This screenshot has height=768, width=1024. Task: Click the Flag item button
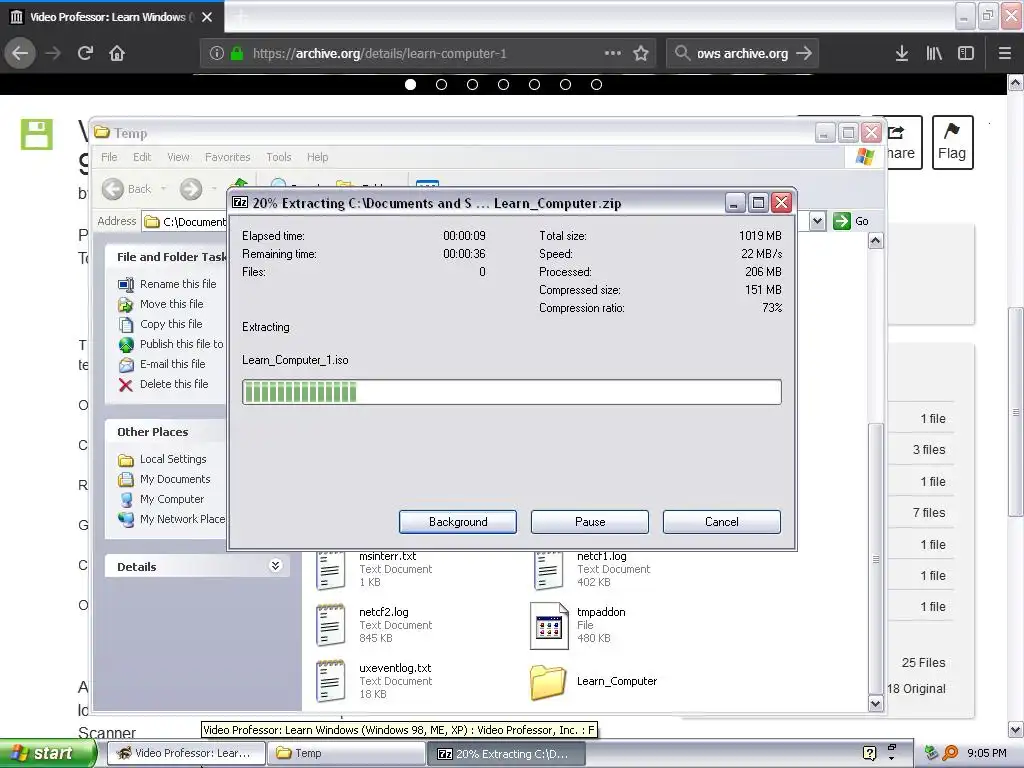point(952,142)
